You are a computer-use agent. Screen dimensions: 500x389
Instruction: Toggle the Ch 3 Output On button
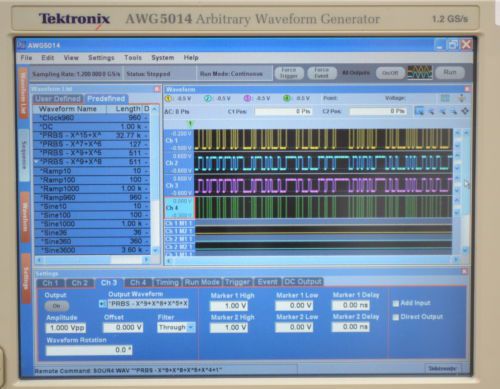tap(57, 306)
